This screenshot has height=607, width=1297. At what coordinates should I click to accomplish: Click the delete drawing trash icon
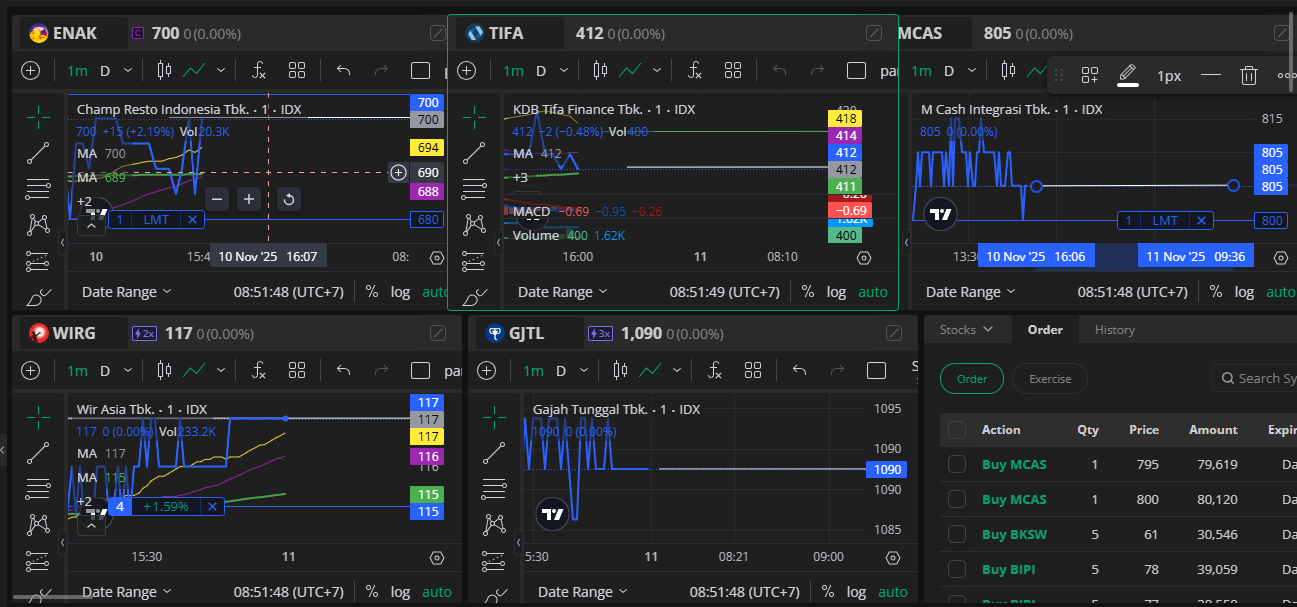pos(1248,75)
